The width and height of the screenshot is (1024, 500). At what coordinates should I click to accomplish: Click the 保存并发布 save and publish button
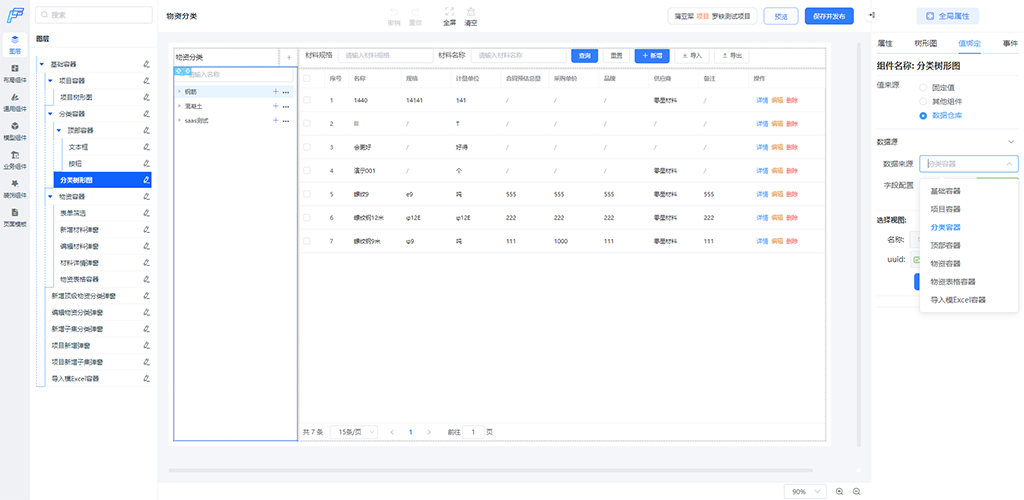[x=829, y=16]
